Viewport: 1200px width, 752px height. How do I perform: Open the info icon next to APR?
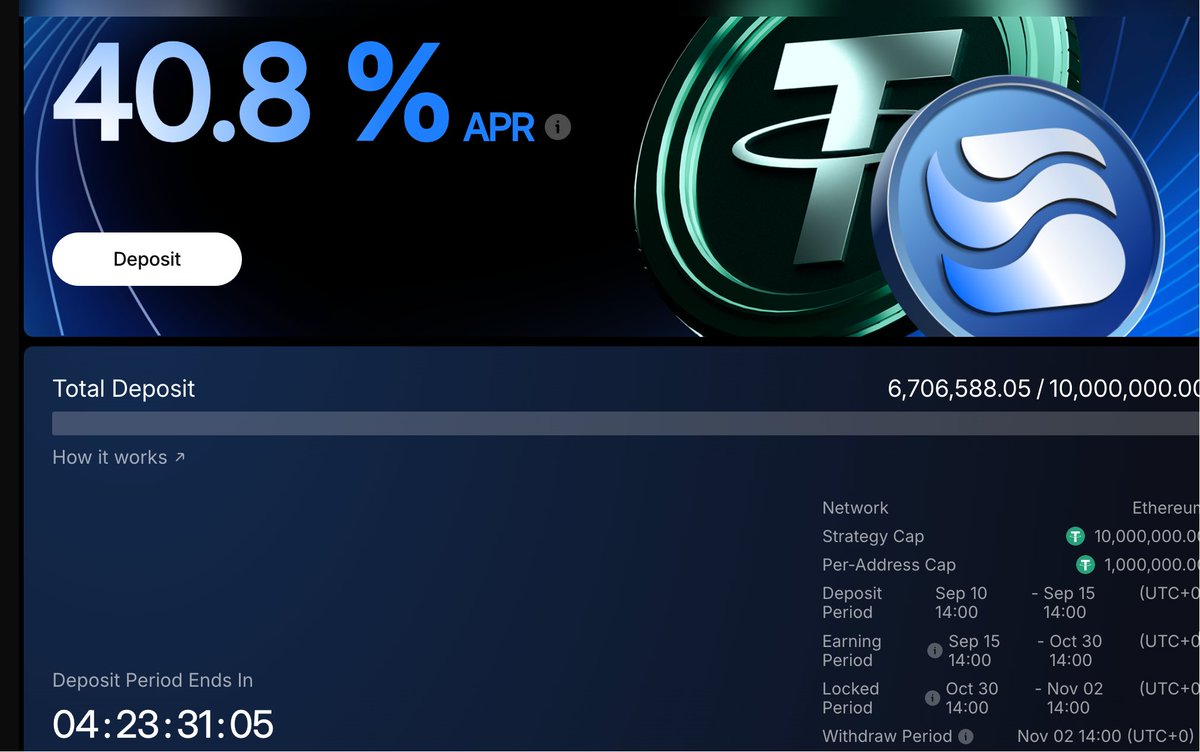(x=558, y=127)
